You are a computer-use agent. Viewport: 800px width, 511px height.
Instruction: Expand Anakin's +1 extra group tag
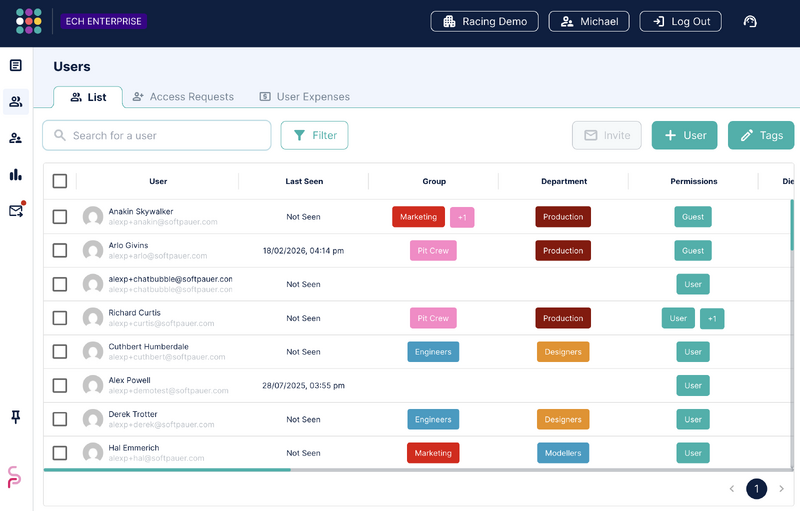462,217
